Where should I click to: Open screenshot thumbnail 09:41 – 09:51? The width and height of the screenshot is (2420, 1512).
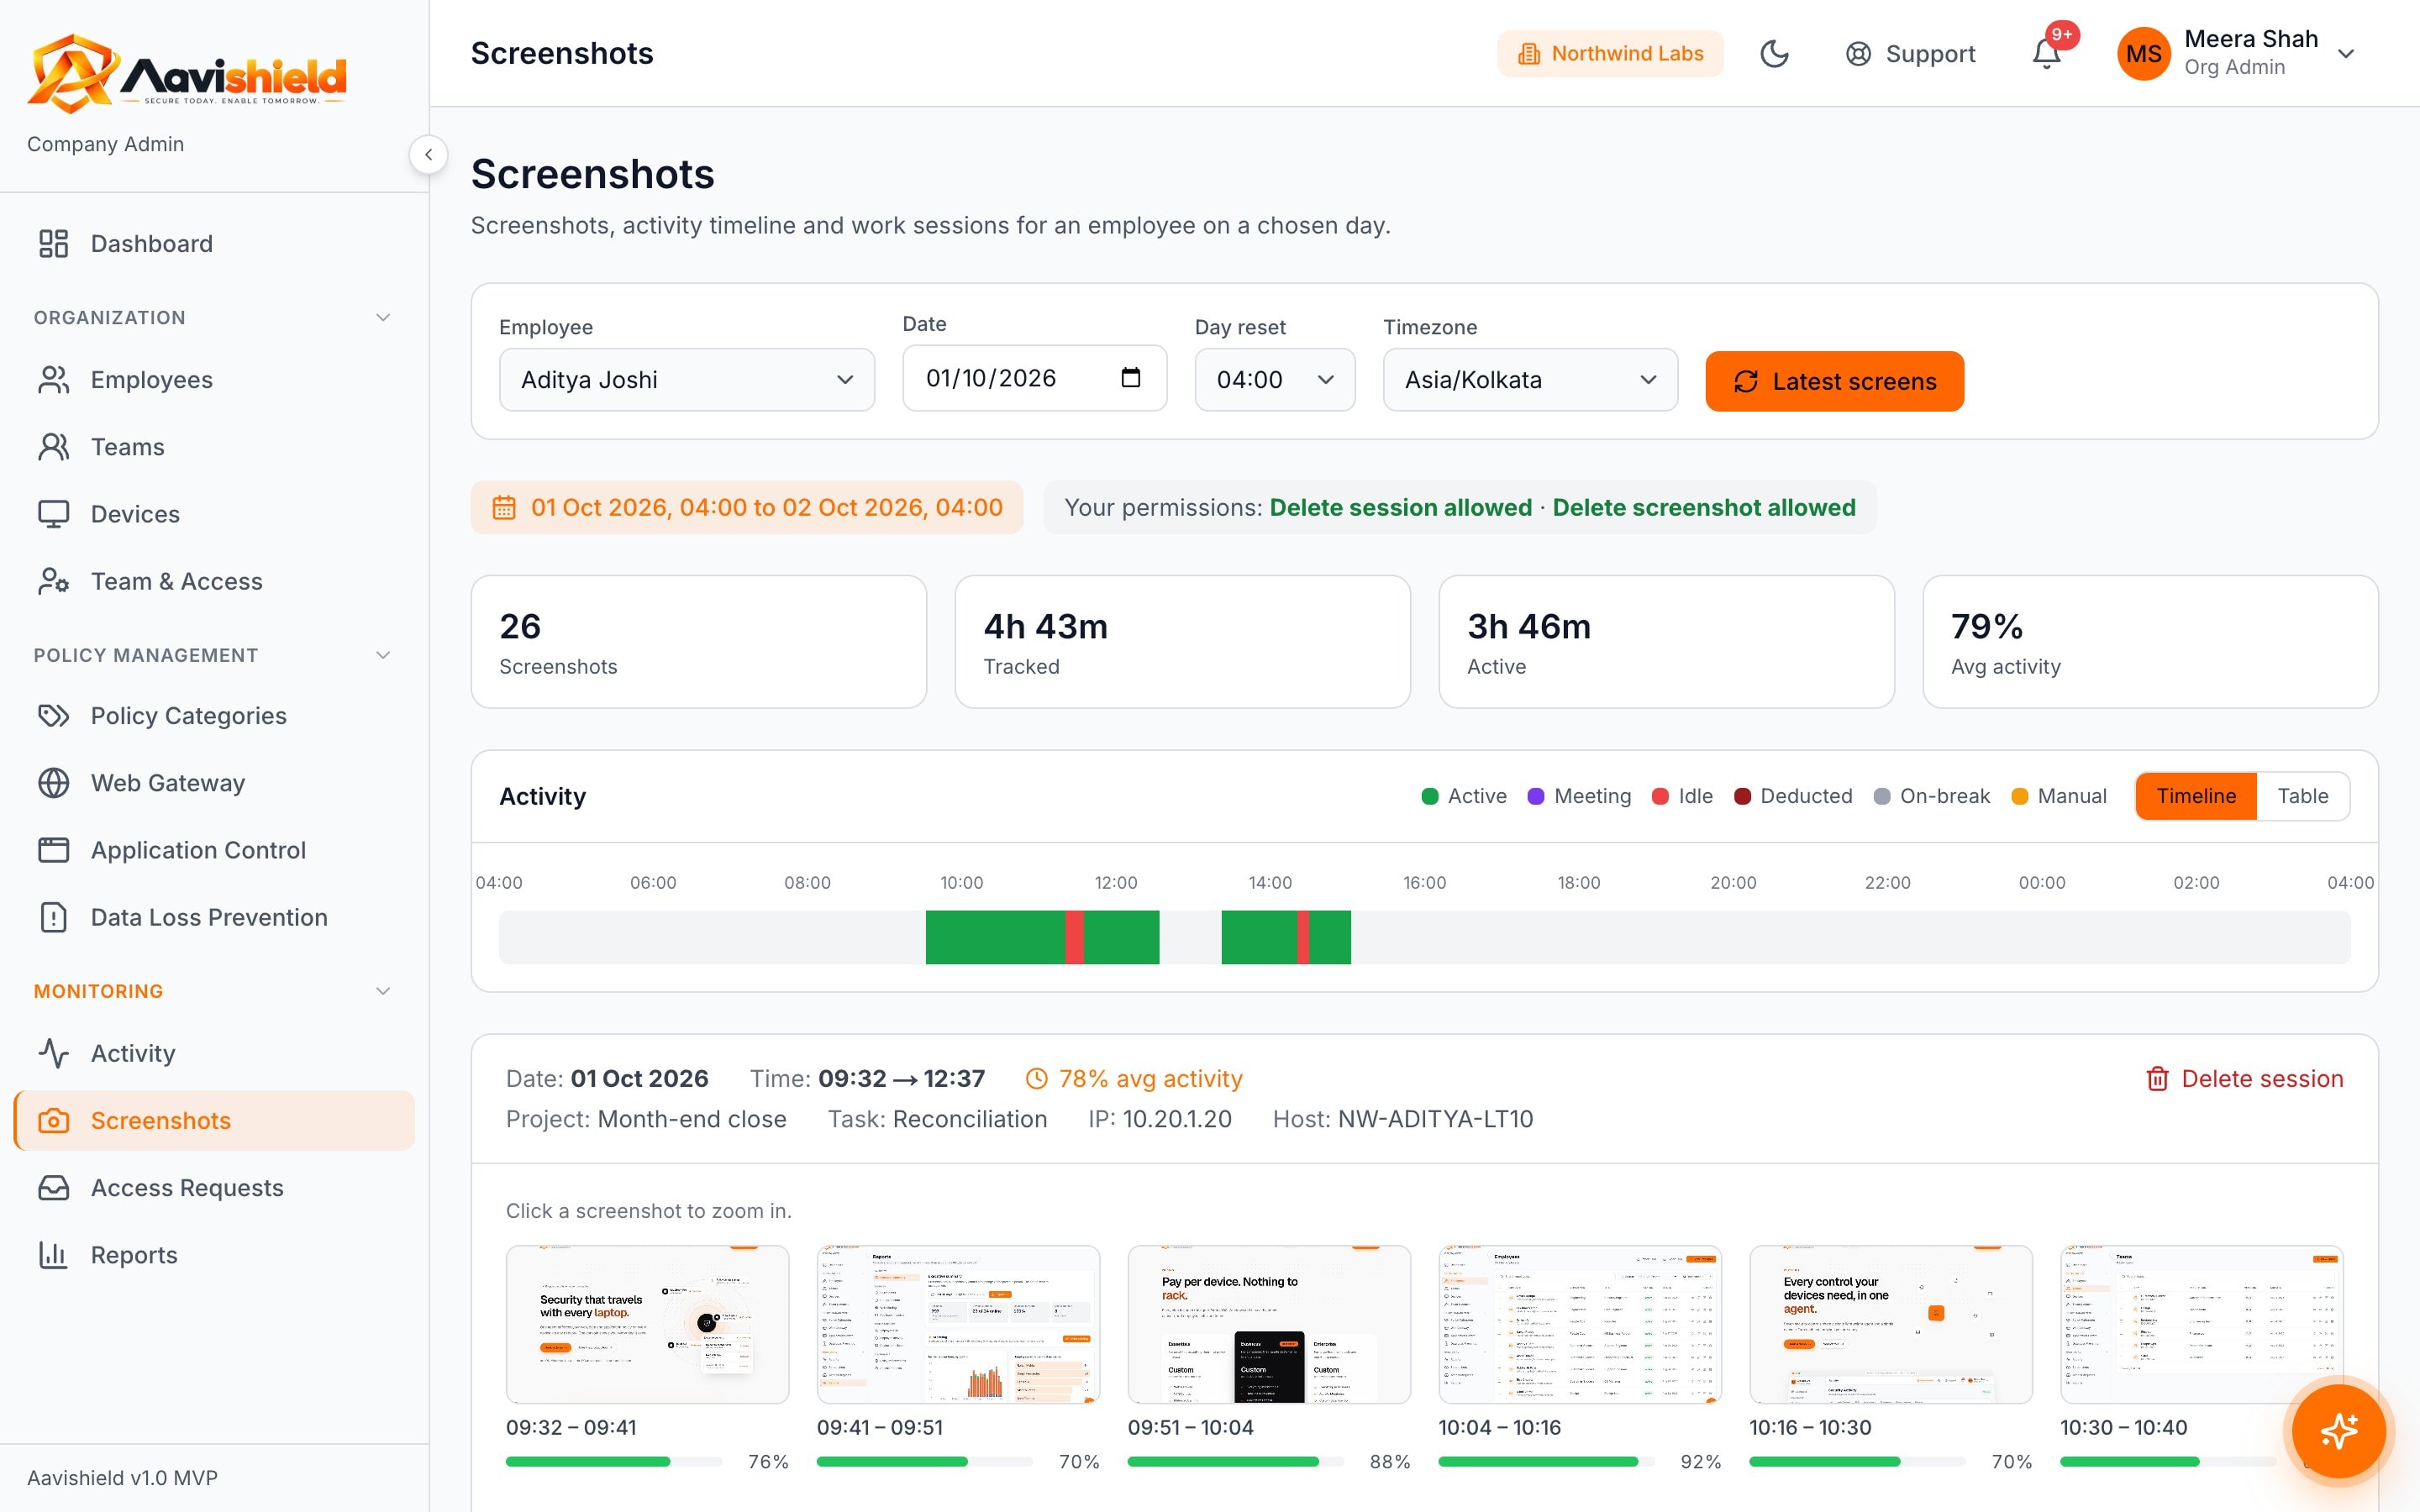(x=958, y=1324)
